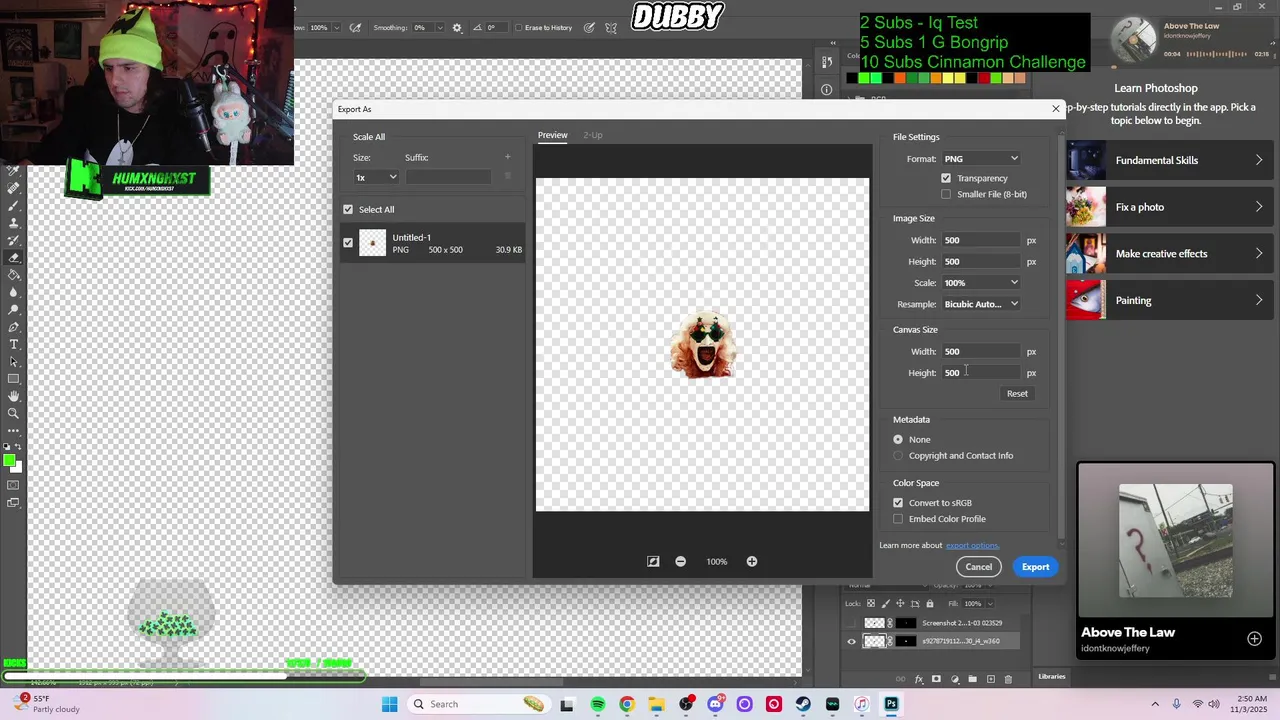The image size is (1280, 720).
Task: Open the Scale 100% dropdown
Action: (981, 283)
